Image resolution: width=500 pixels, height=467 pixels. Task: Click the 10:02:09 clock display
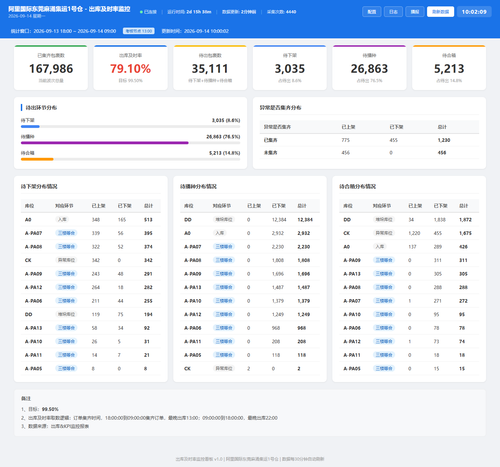474,12
